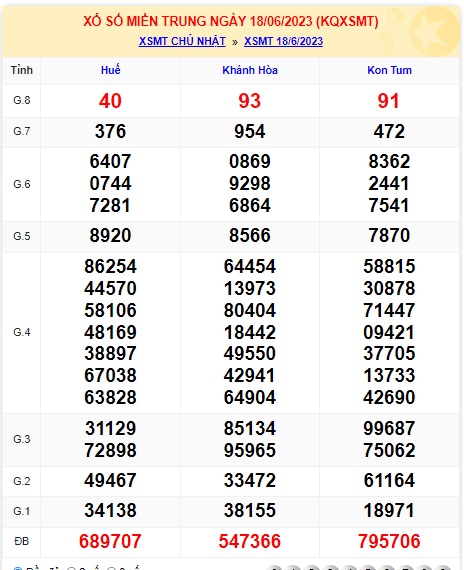Click the digit 9 filter circle
This screenshot has width=464, height=570.
[443, 568]
